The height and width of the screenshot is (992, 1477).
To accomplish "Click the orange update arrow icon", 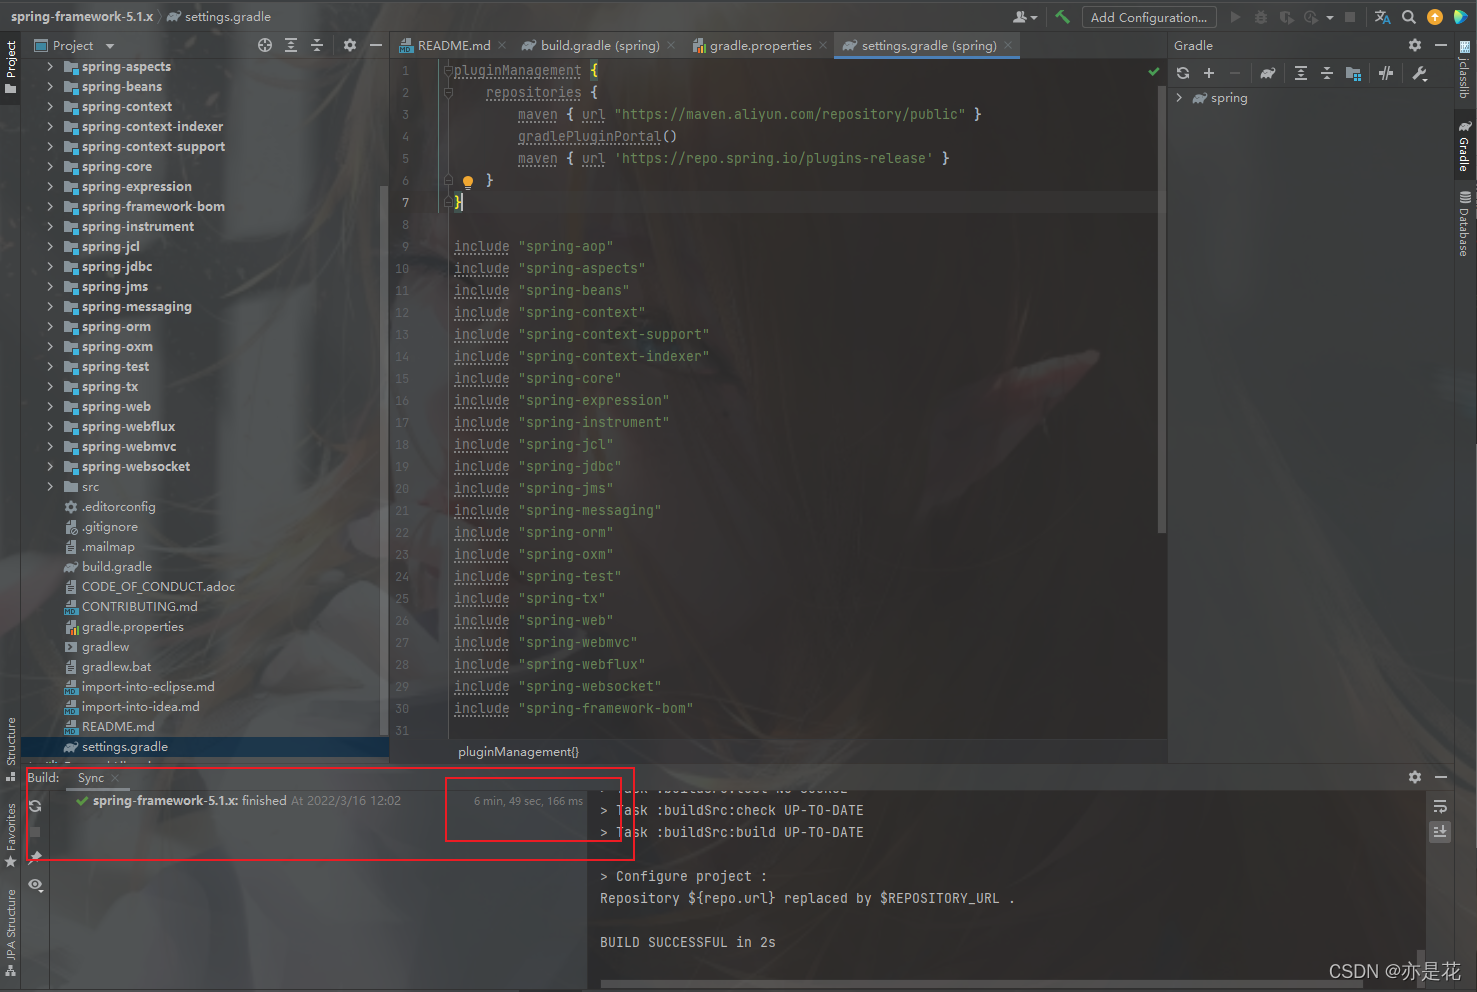I will click(x=1435, y=17).
